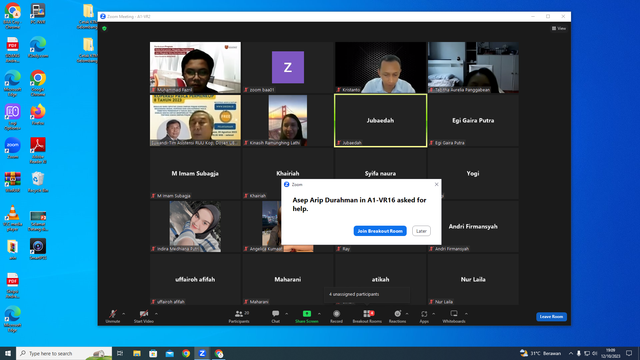Select Tabitha Aurelia Panggabean video tile
The image size is (640, 360).
(x=473, y=67)
